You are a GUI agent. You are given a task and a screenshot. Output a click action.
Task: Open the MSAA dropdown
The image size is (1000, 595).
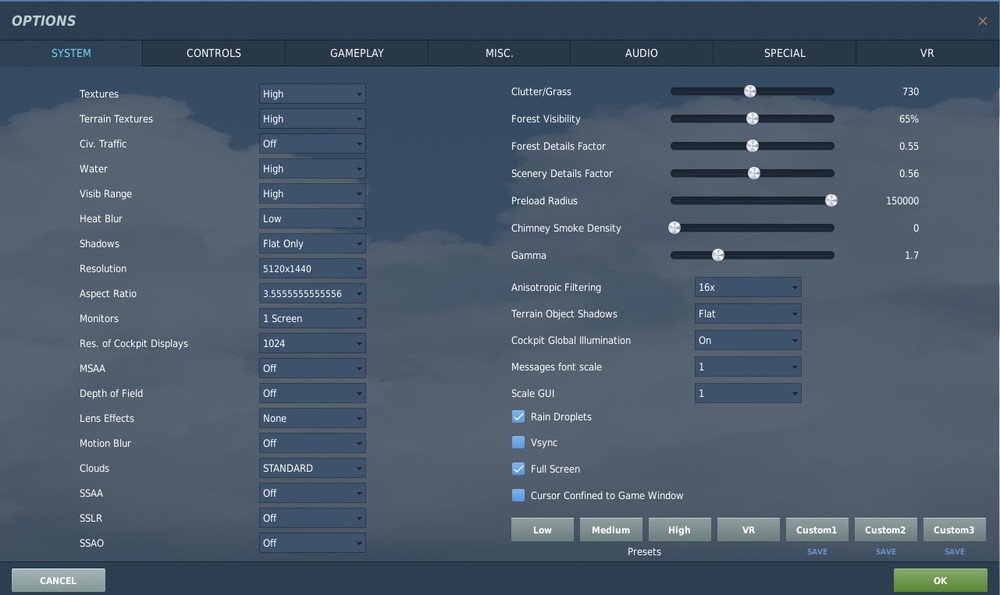pos(311,368)
